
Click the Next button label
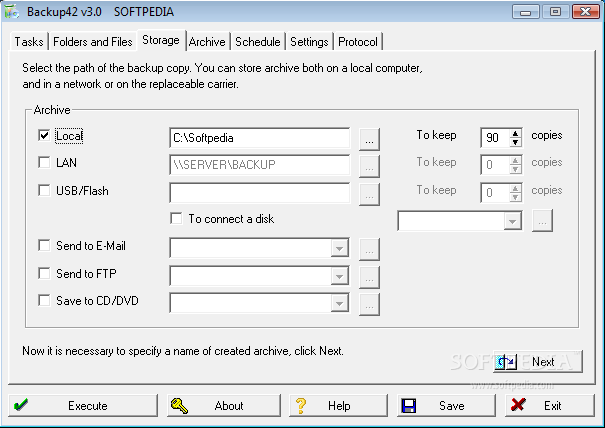[x=543, y=362]
